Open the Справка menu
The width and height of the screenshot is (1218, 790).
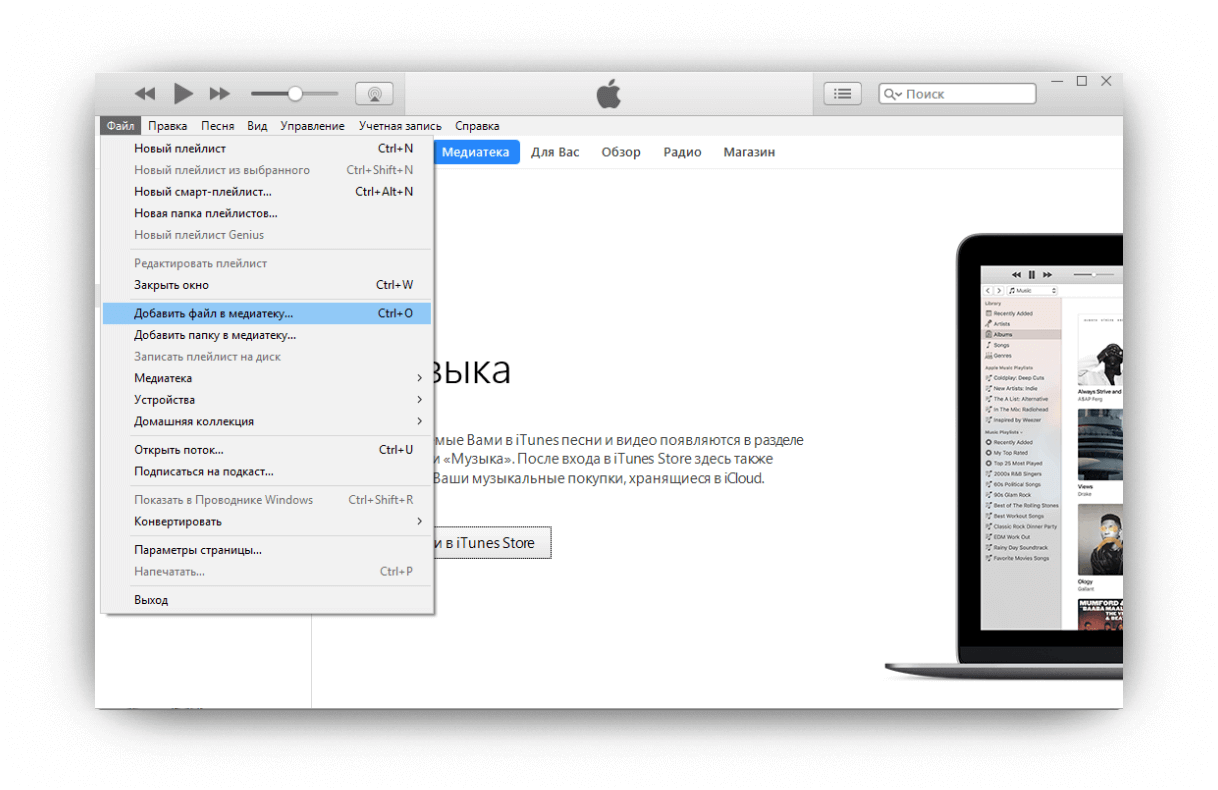click(477, 126)
